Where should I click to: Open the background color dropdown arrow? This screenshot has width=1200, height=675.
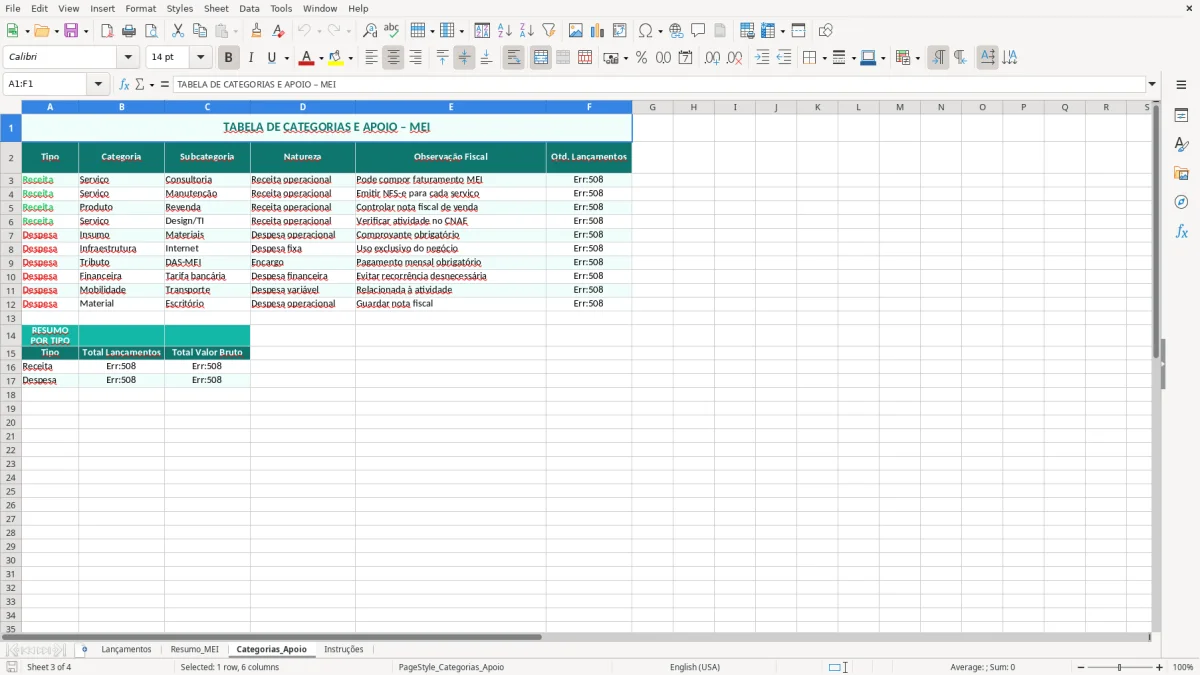point(350,58)
